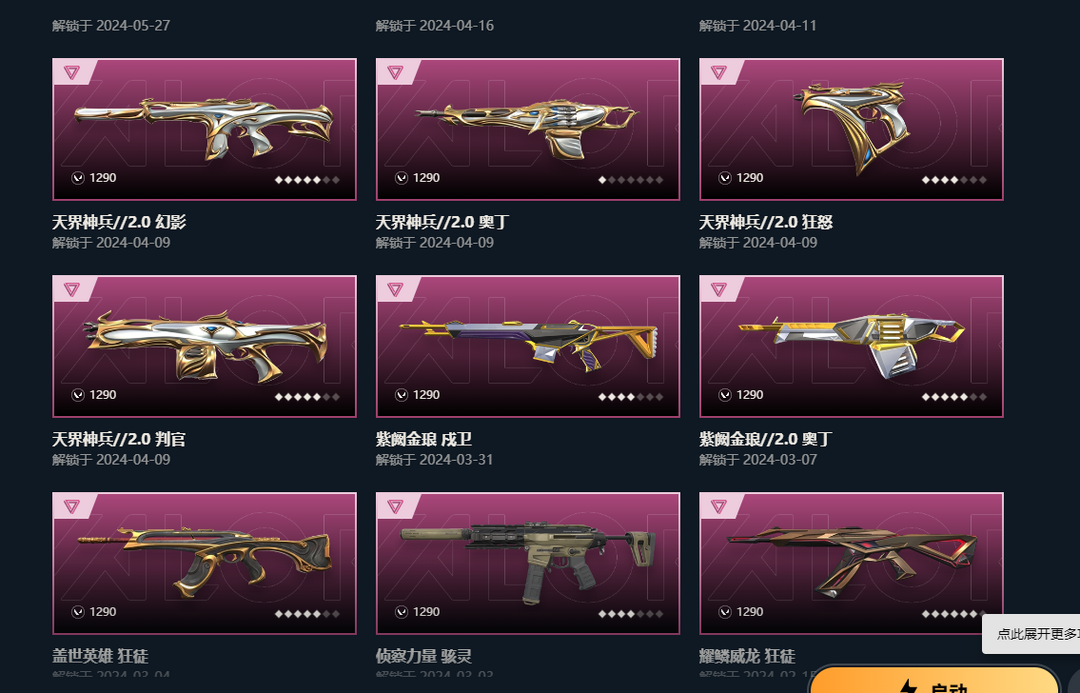Image resolution: width=1080 pixels, height=693 pixels.
Task: Click the 侦察力量 骇灵 skin name
Action: [424, 656]
